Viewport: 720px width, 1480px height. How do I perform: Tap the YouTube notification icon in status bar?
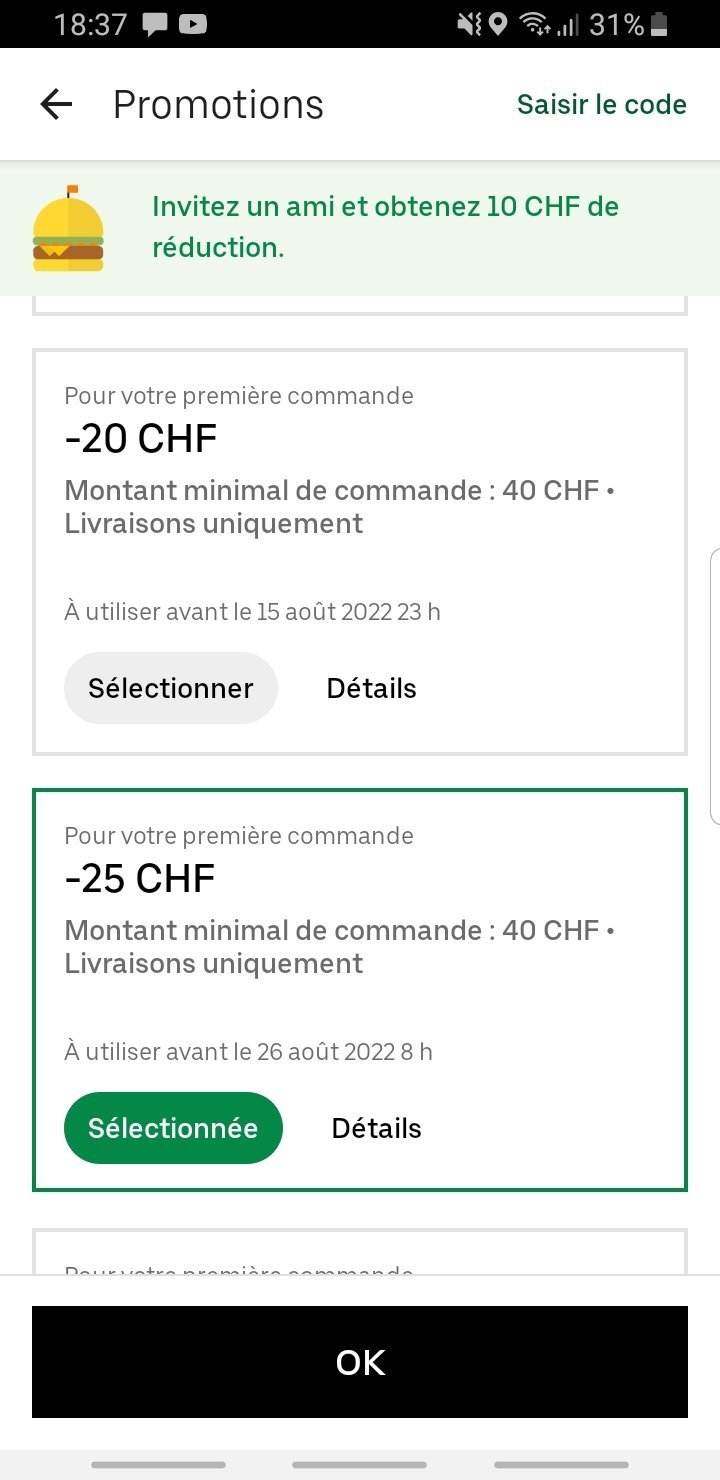click(192, 24)
